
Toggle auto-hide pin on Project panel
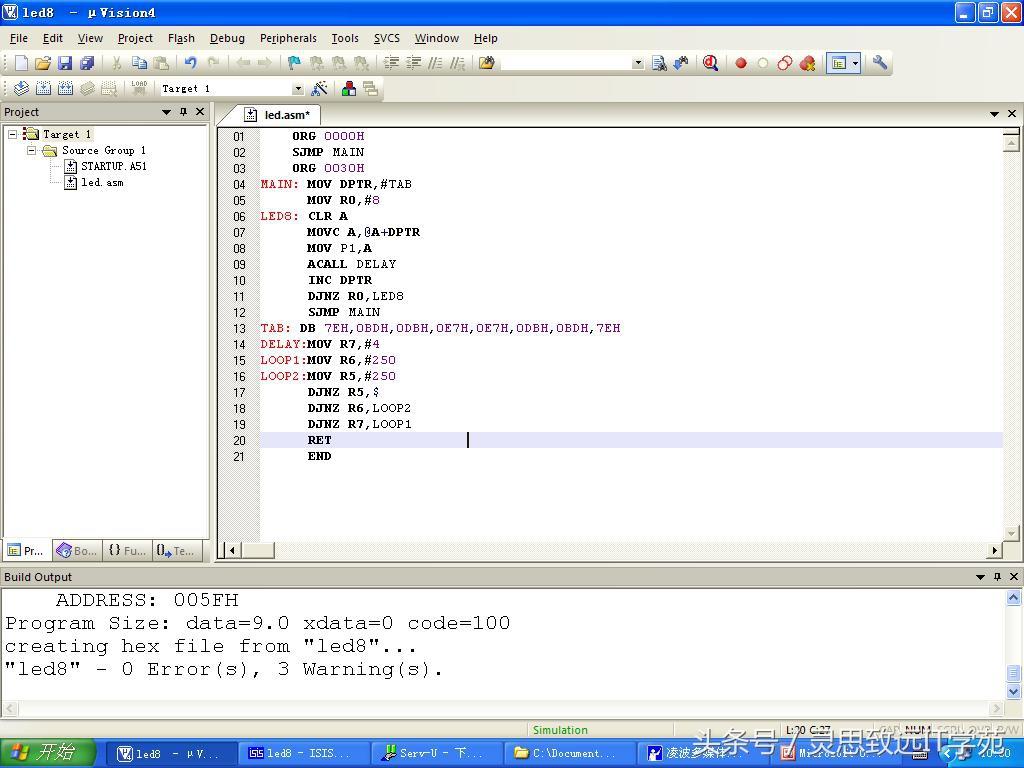[183, 112]
